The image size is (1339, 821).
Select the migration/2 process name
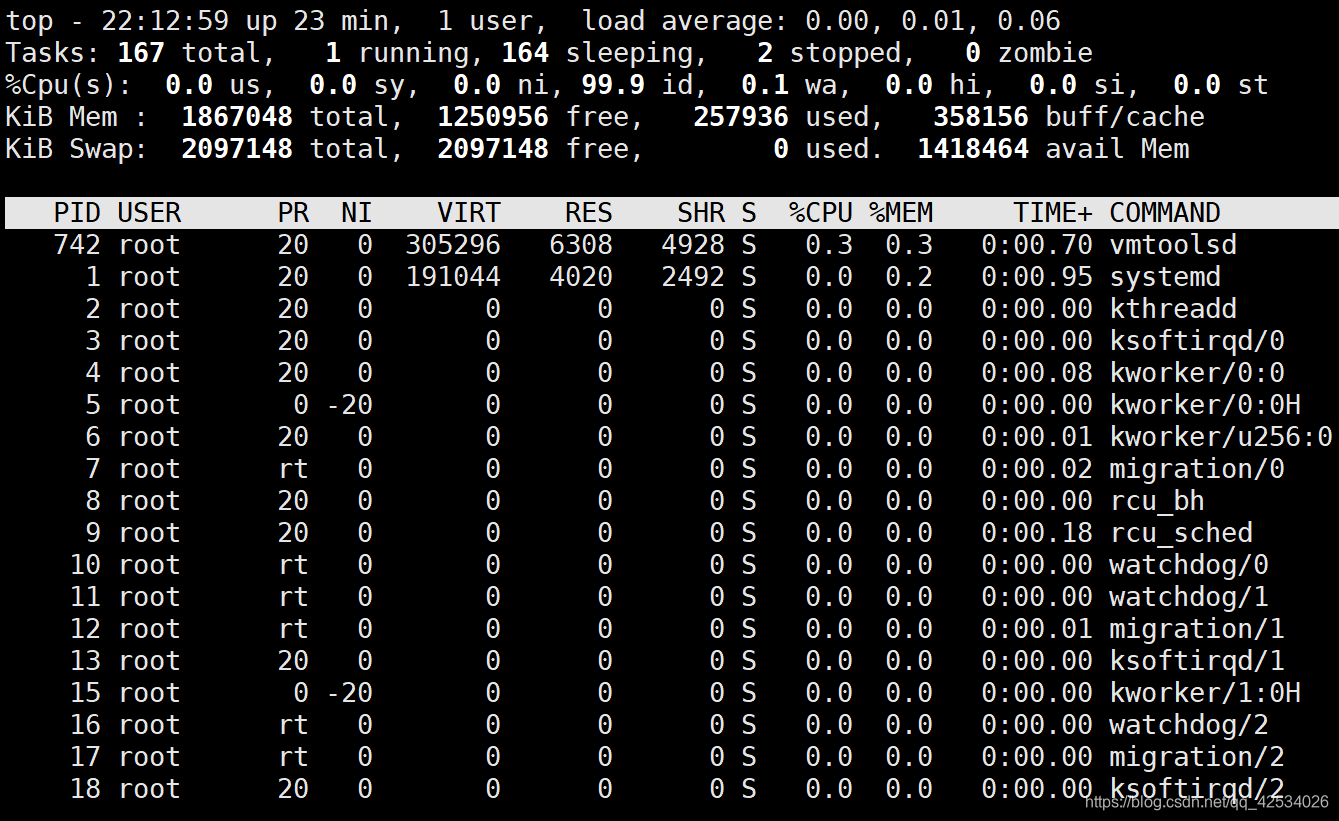(x=1197, y=757)
